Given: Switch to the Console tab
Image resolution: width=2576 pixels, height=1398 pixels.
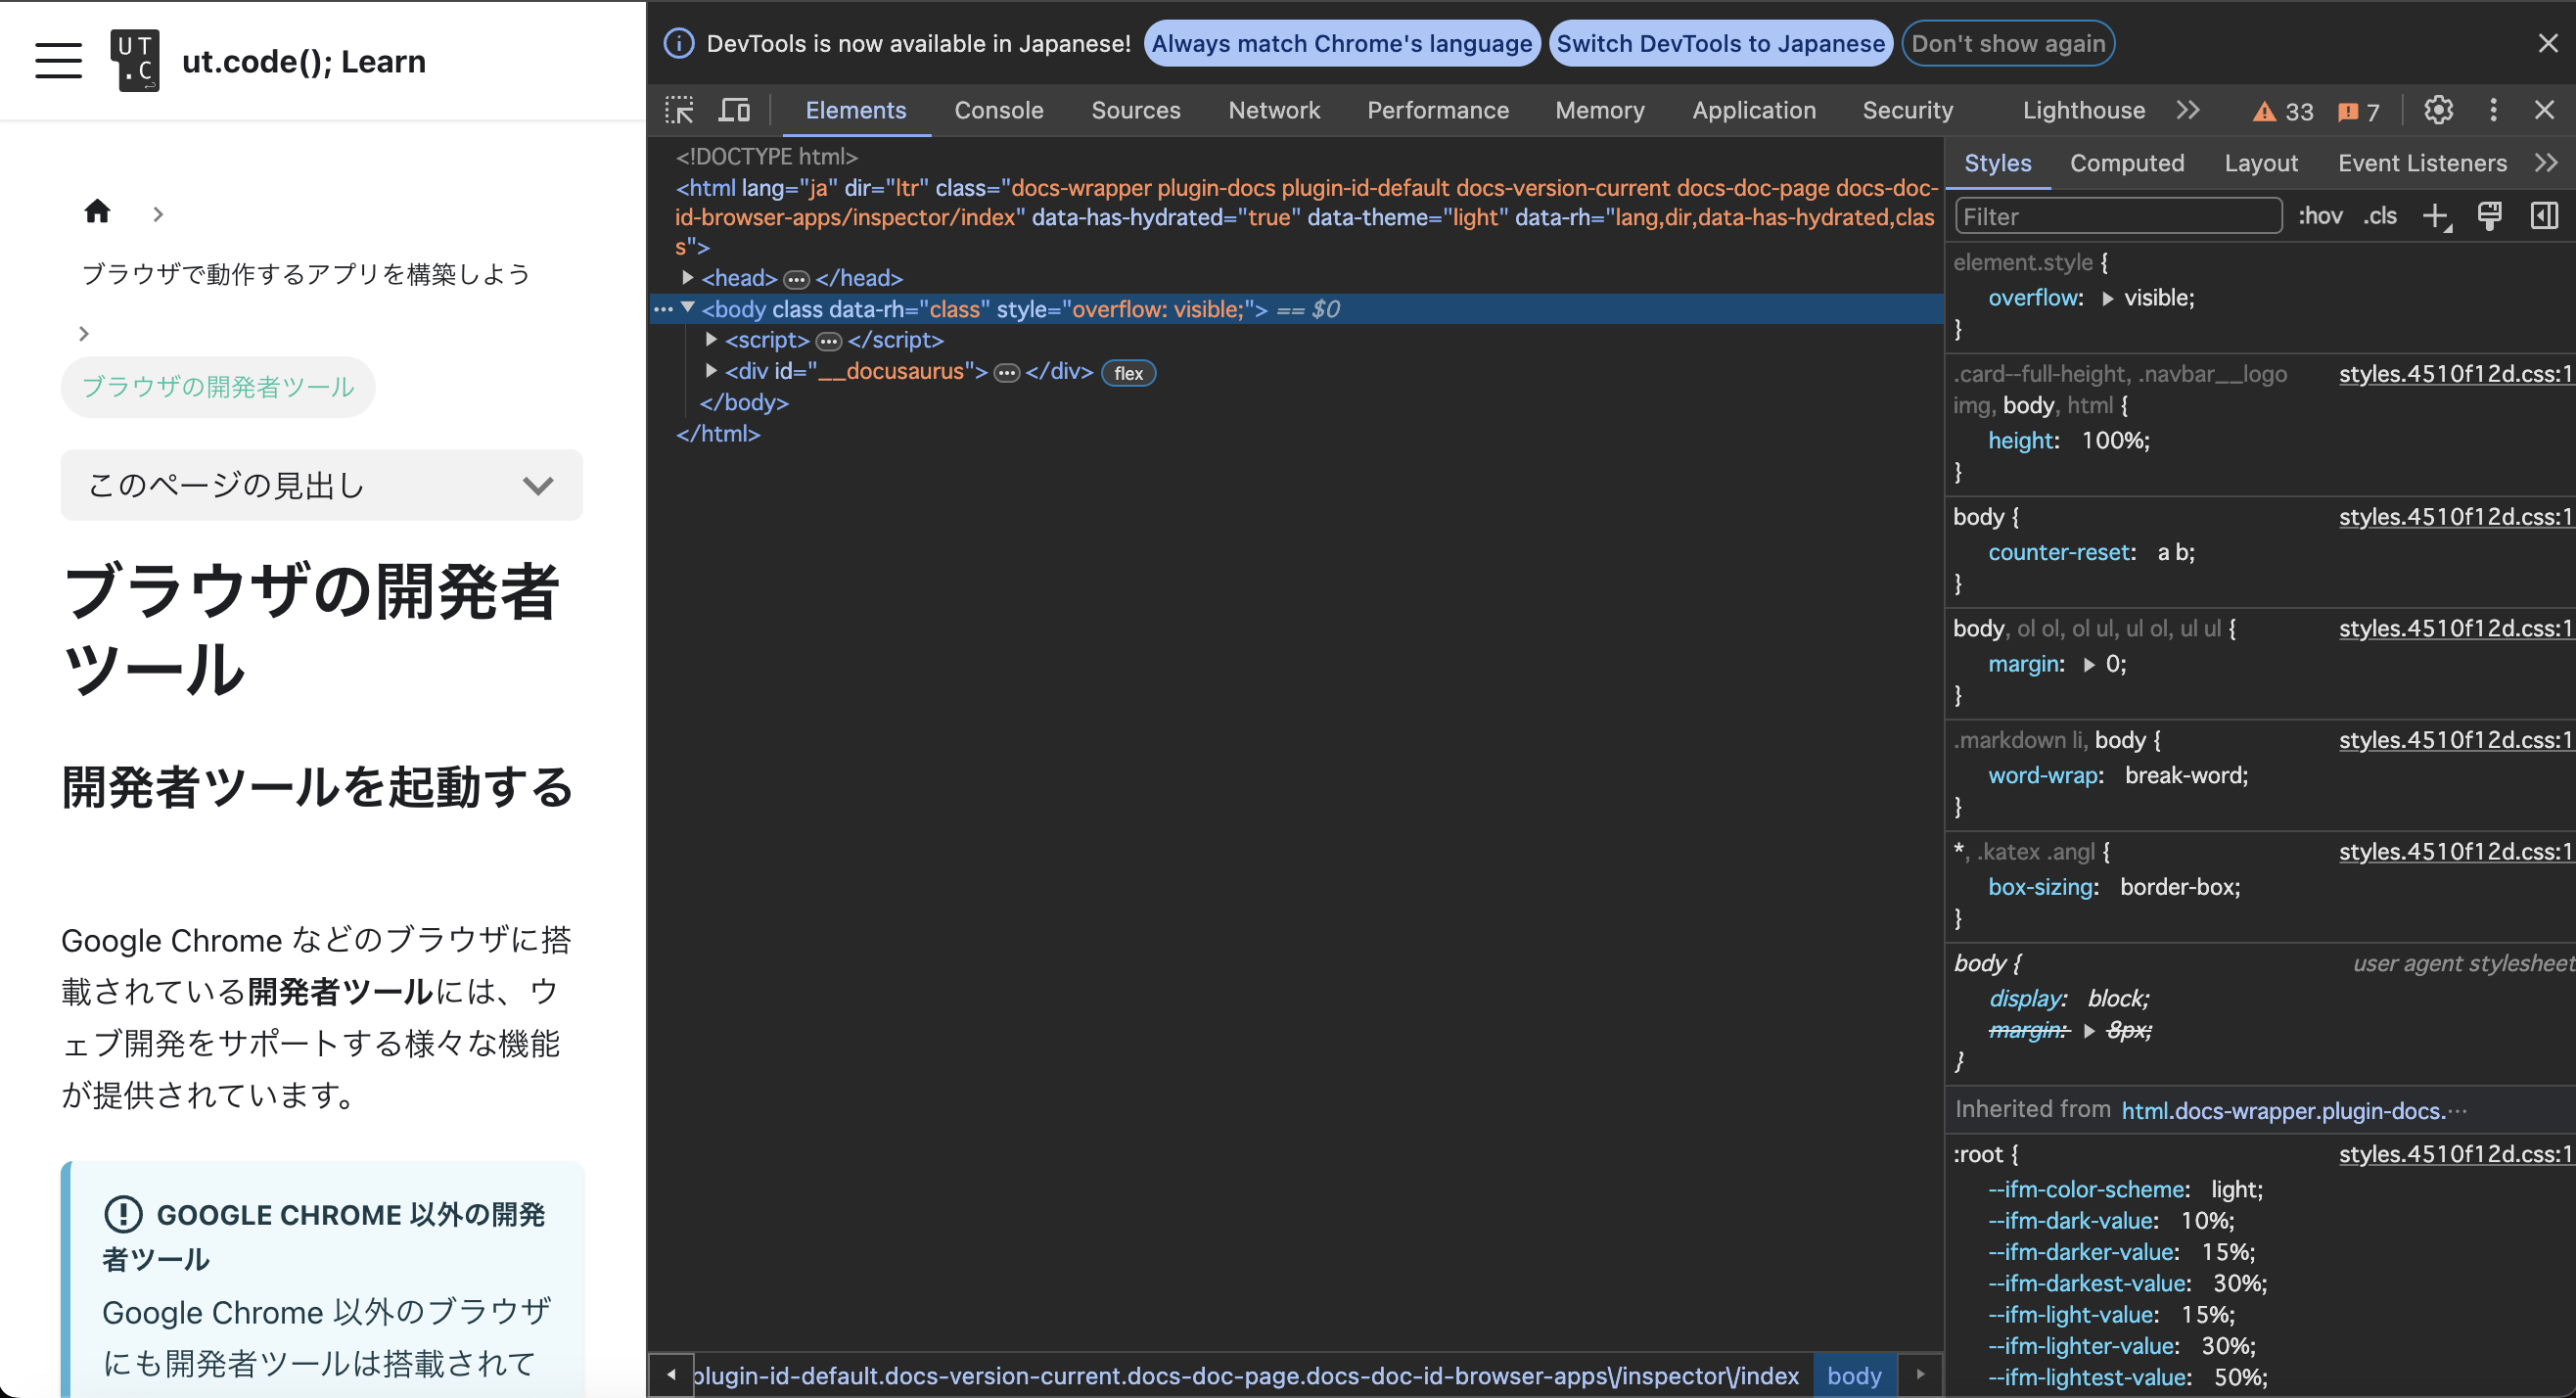Looking at the screenshot, I should pyautogui.click(x=1000, y=109).
